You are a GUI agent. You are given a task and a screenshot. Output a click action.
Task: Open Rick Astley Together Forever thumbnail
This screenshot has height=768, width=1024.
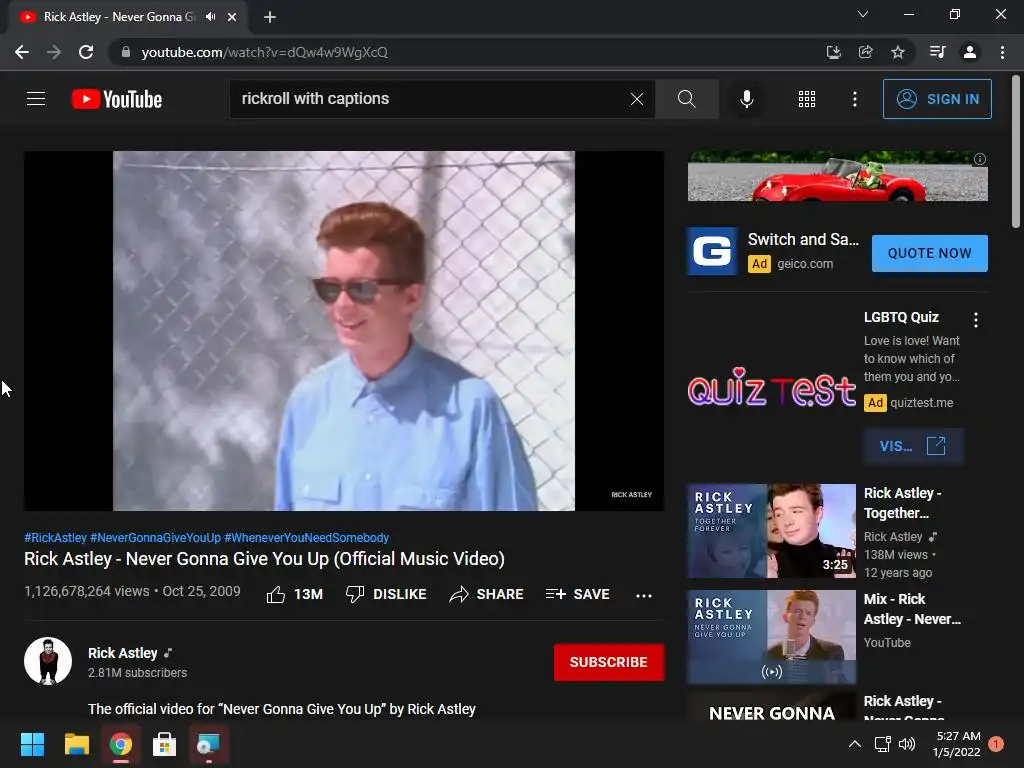coord(771,531)
